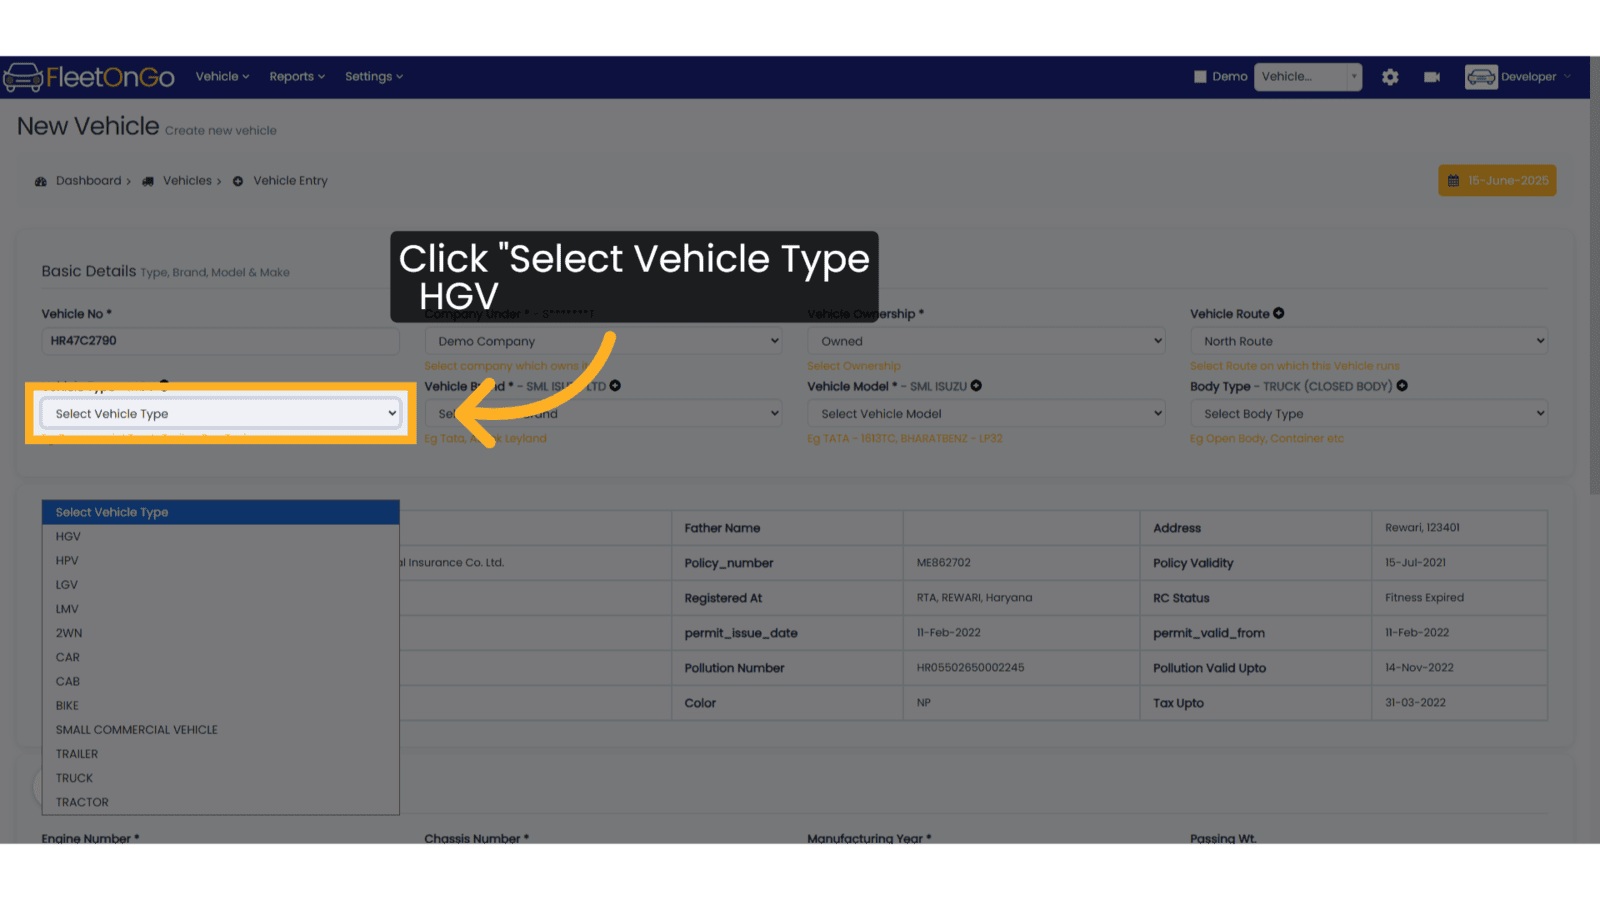
Task: Open the Select Vehicle Model dropdown
Action: point(986,414)
